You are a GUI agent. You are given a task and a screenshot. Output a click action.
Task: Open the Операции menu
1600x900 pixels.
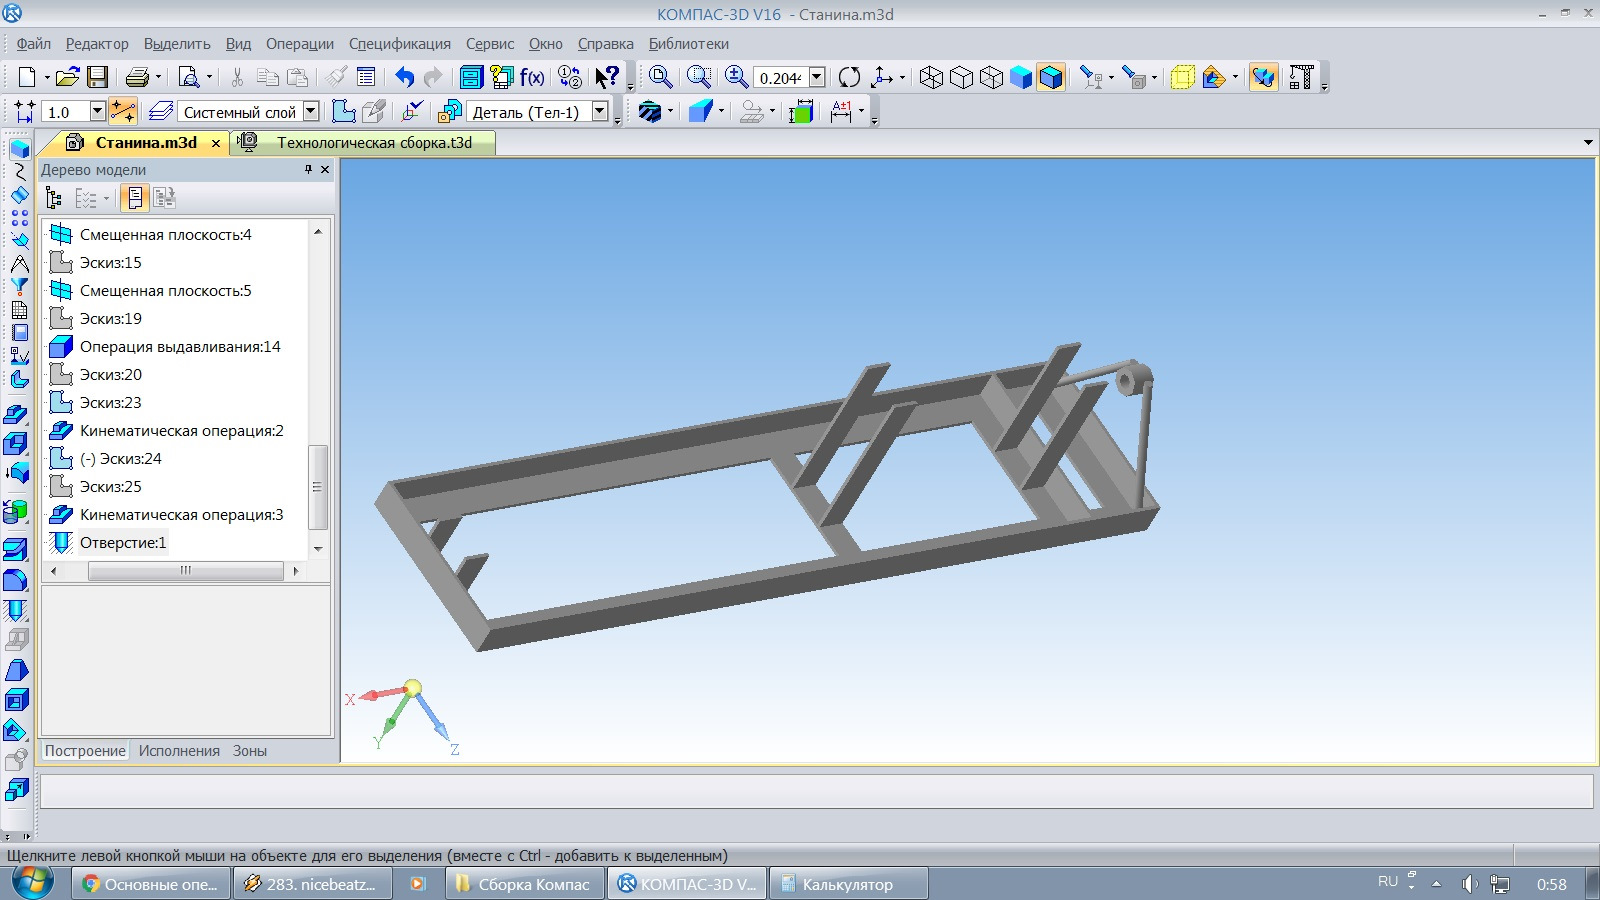[x=299, y=44]
